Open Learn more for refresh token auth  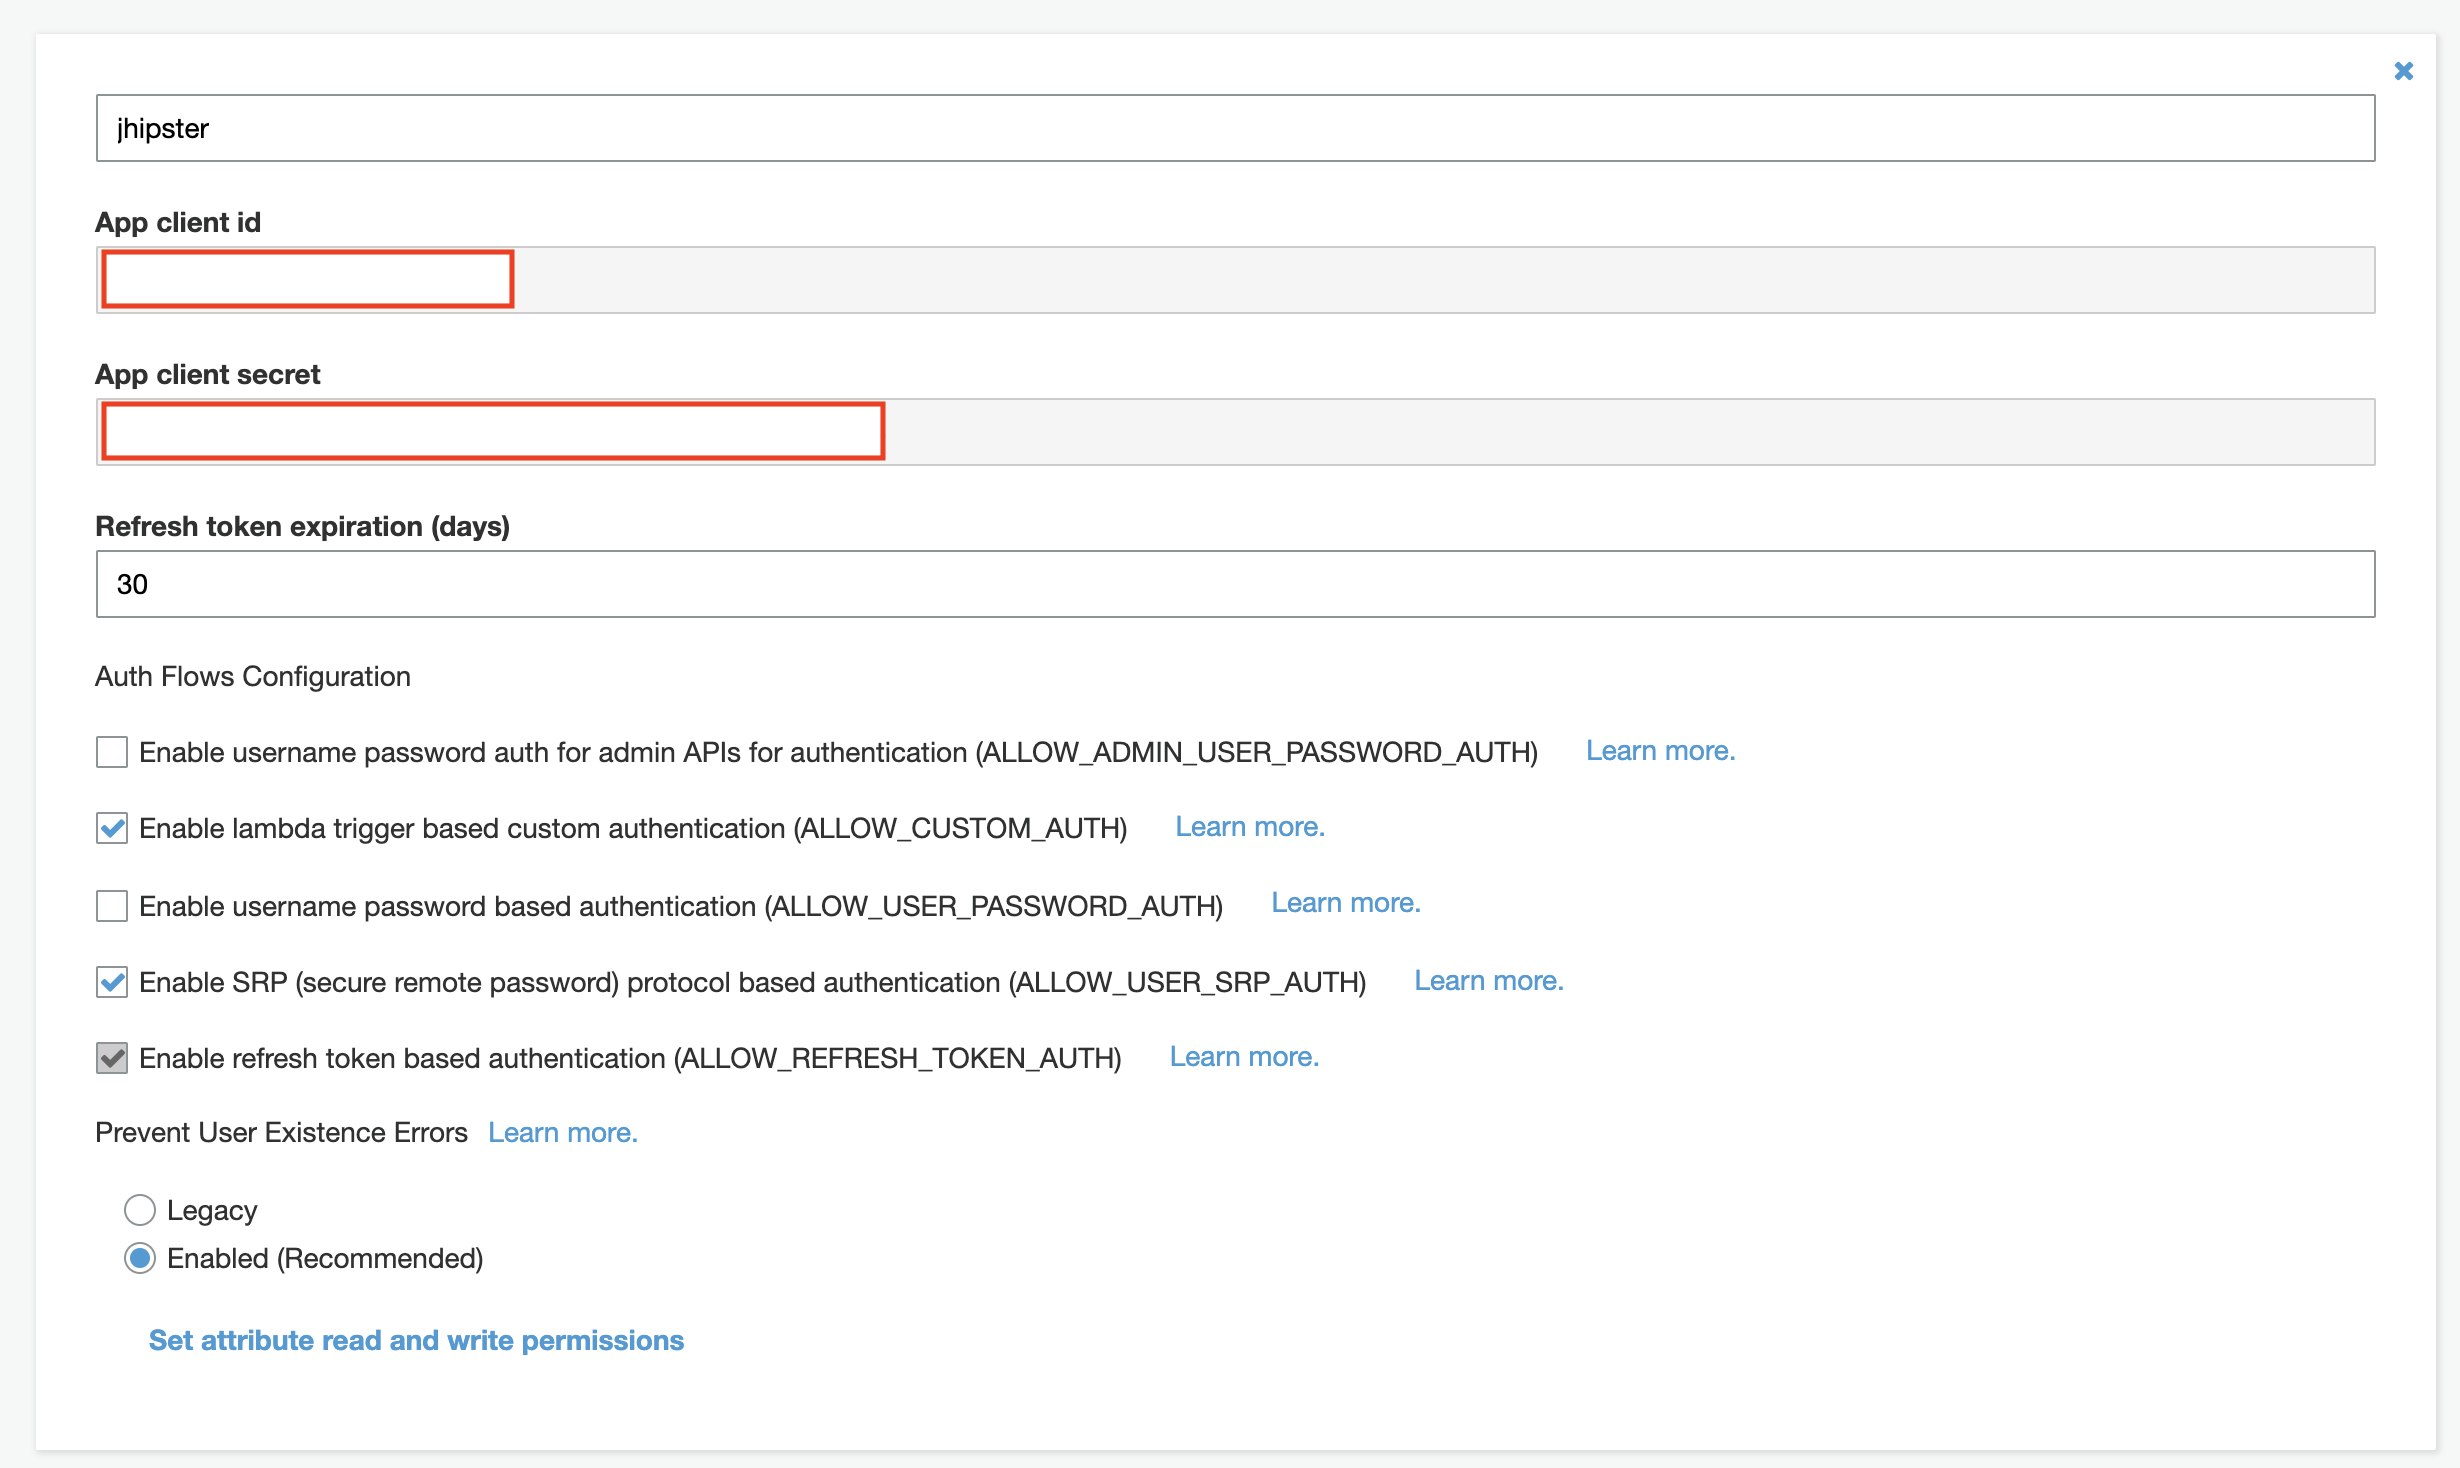click(x=1244, y=1057)
